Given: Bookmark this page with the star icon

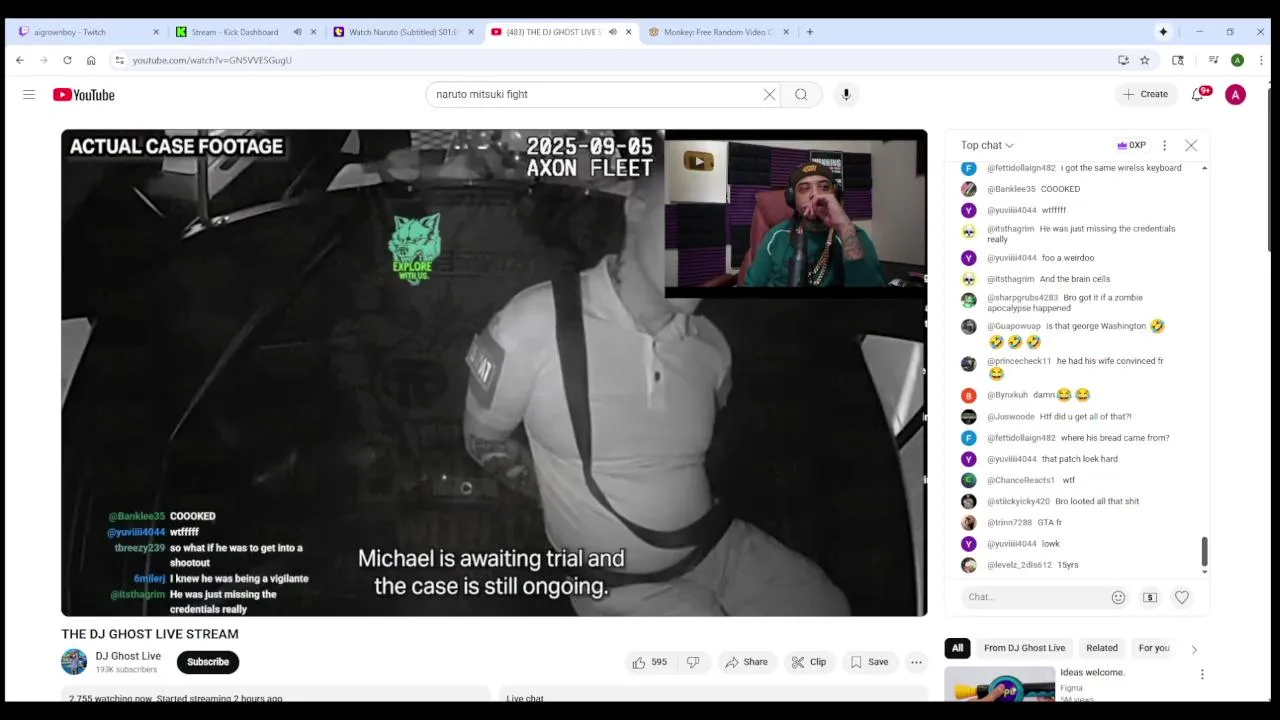Looking at the screenshot, I should tap(1145, 60).
